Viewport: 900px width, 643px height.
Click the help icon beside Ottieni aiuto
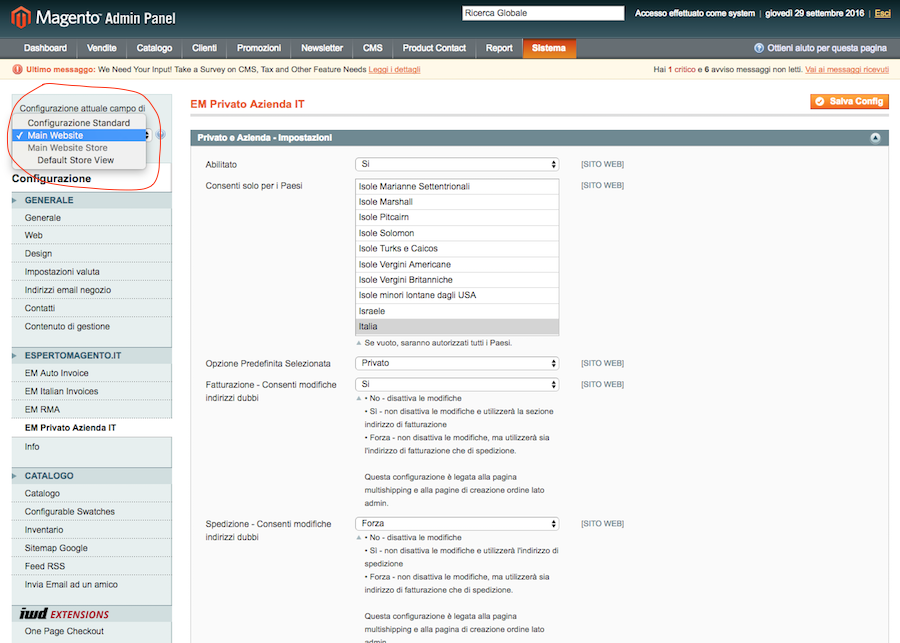point(759,48)
